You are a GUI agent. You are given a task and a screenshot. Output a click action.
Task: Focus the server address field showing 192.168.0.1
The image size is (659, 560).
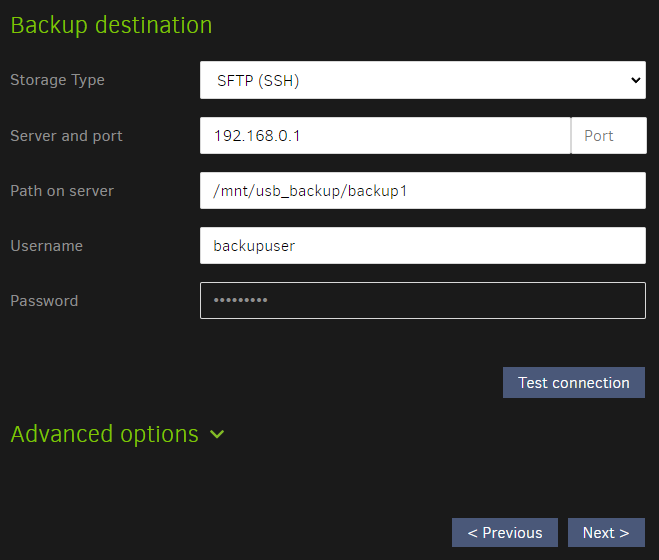pyautogui.click(x=385, y=136)
